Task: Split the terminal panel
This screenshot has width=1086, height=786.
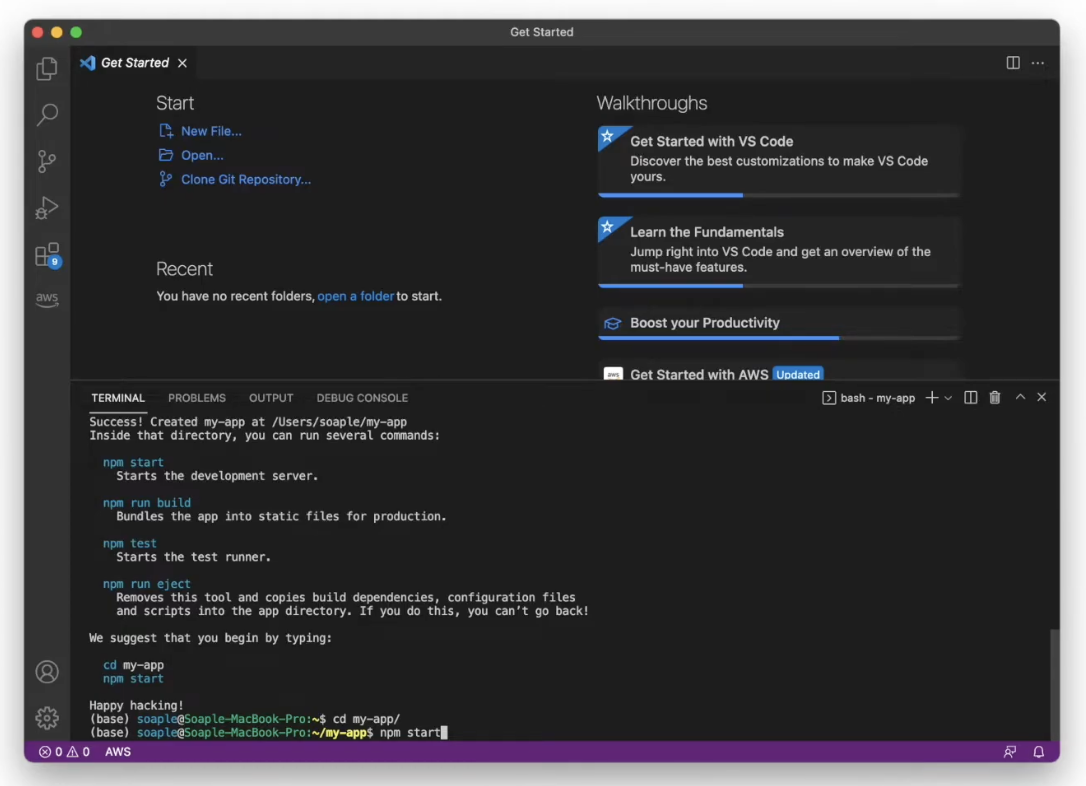Action: (x=970, y=398)
